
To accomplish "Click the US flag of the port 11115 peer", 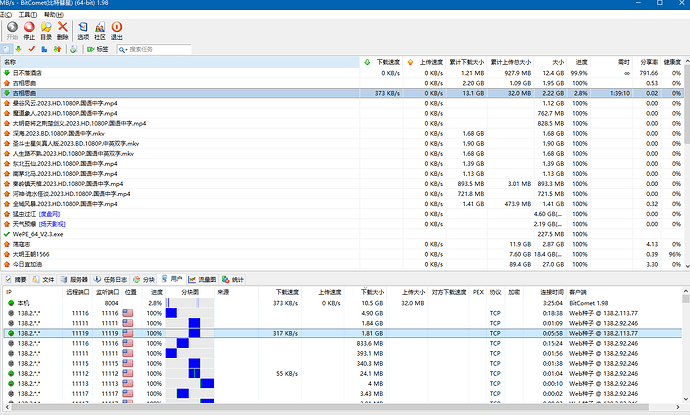I will coord(128,364).
